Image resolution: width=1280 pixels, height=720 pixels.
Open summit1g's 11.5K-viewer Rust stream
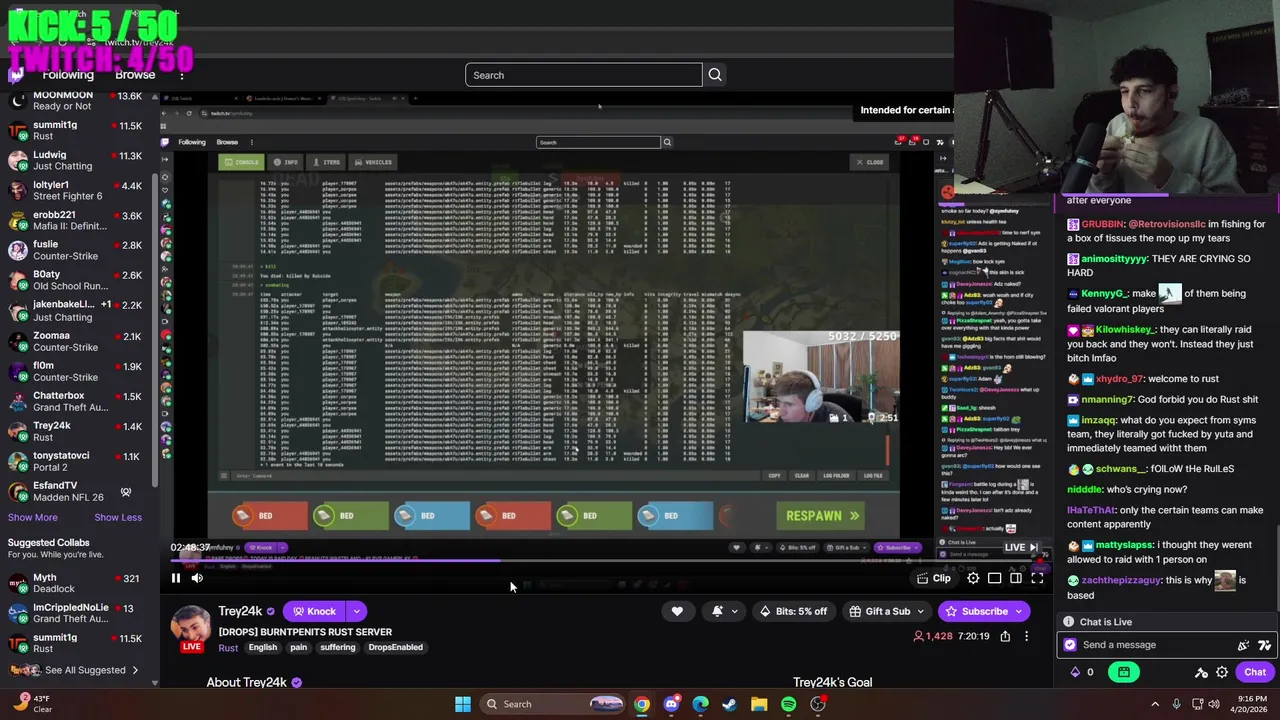pyautogui.click(x=78, y=130)
